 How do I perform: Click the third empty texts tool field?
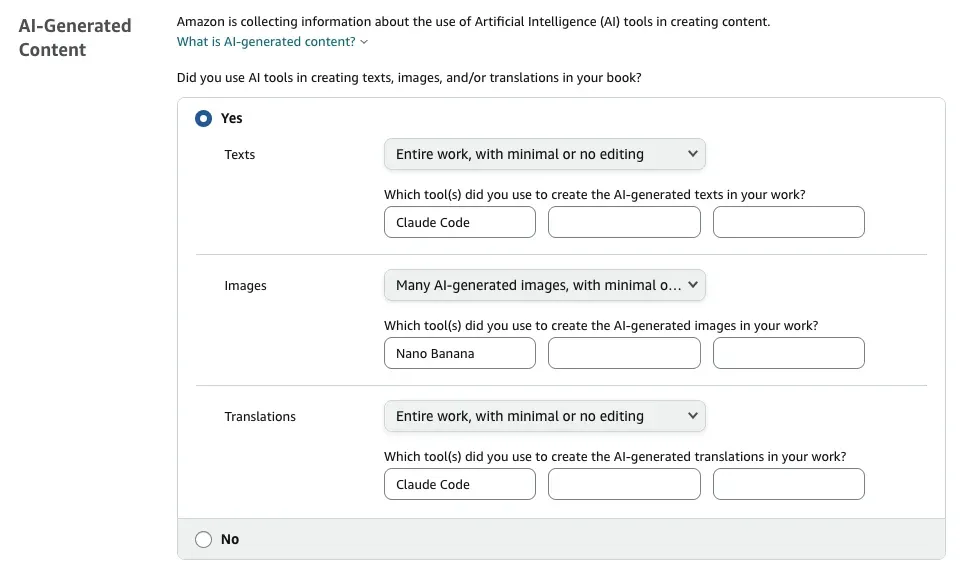click(788, 222)
